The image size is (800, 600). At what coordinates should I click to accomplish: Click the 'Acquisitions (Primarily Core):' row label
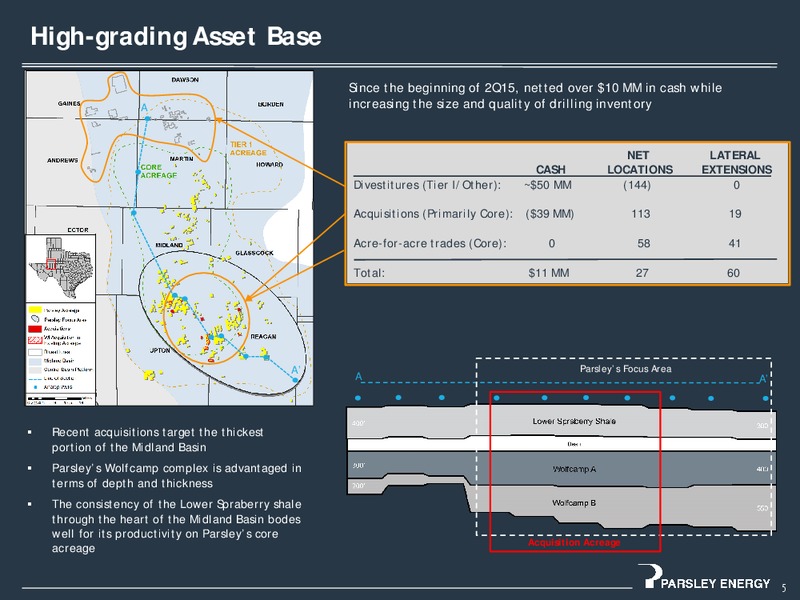pyautogui.click(x=433, y=214)
